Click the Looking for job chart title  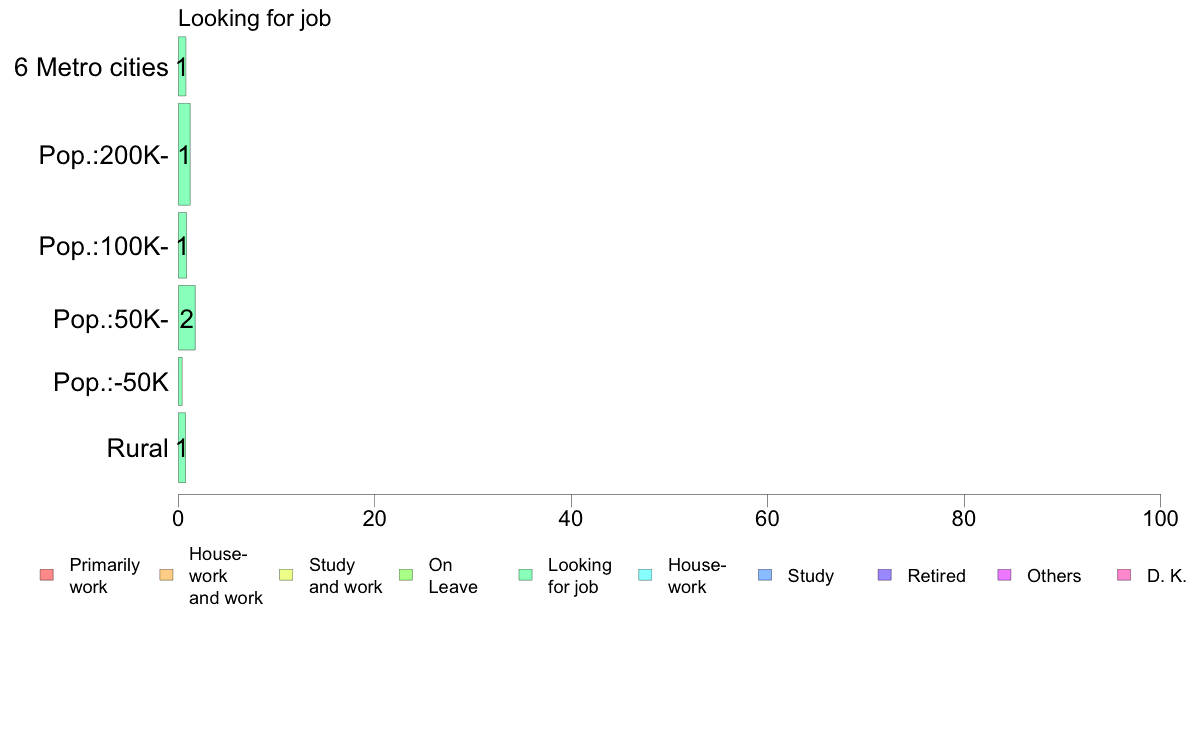click(255, 18)
